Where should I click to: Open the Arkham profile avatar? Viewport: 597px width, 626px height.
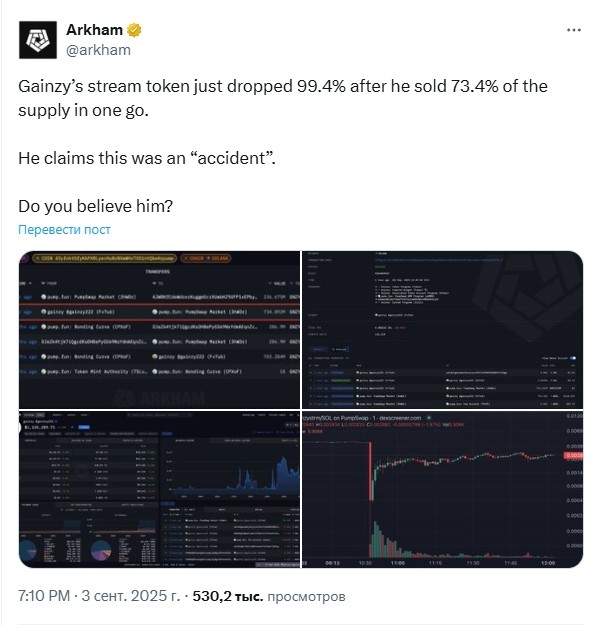pos(38,40)
